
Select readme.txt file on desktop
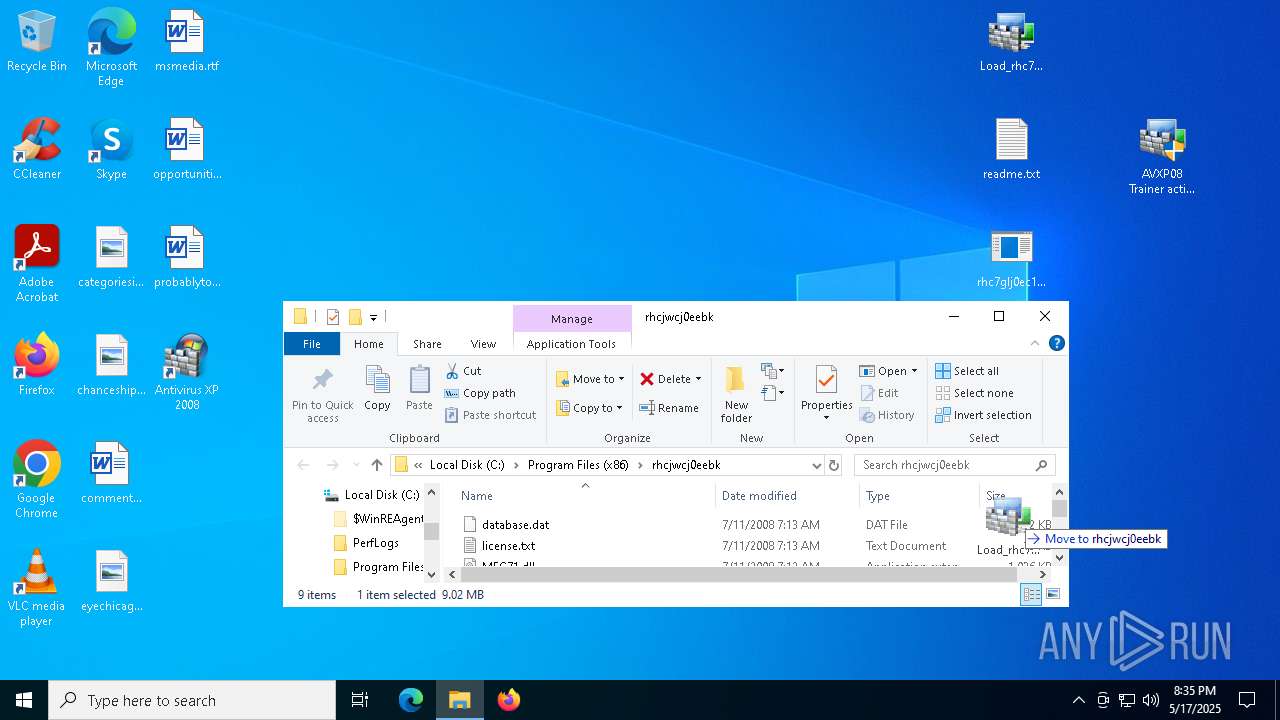tap(1011, 150)
